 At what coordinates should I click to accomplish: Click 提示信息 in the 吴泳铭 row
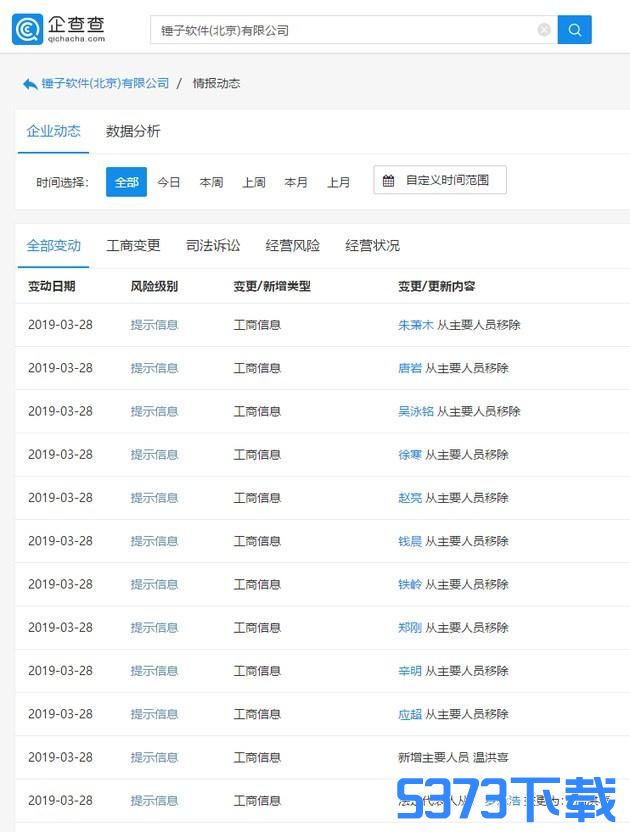pyautogui.click(x=154, y=411)
